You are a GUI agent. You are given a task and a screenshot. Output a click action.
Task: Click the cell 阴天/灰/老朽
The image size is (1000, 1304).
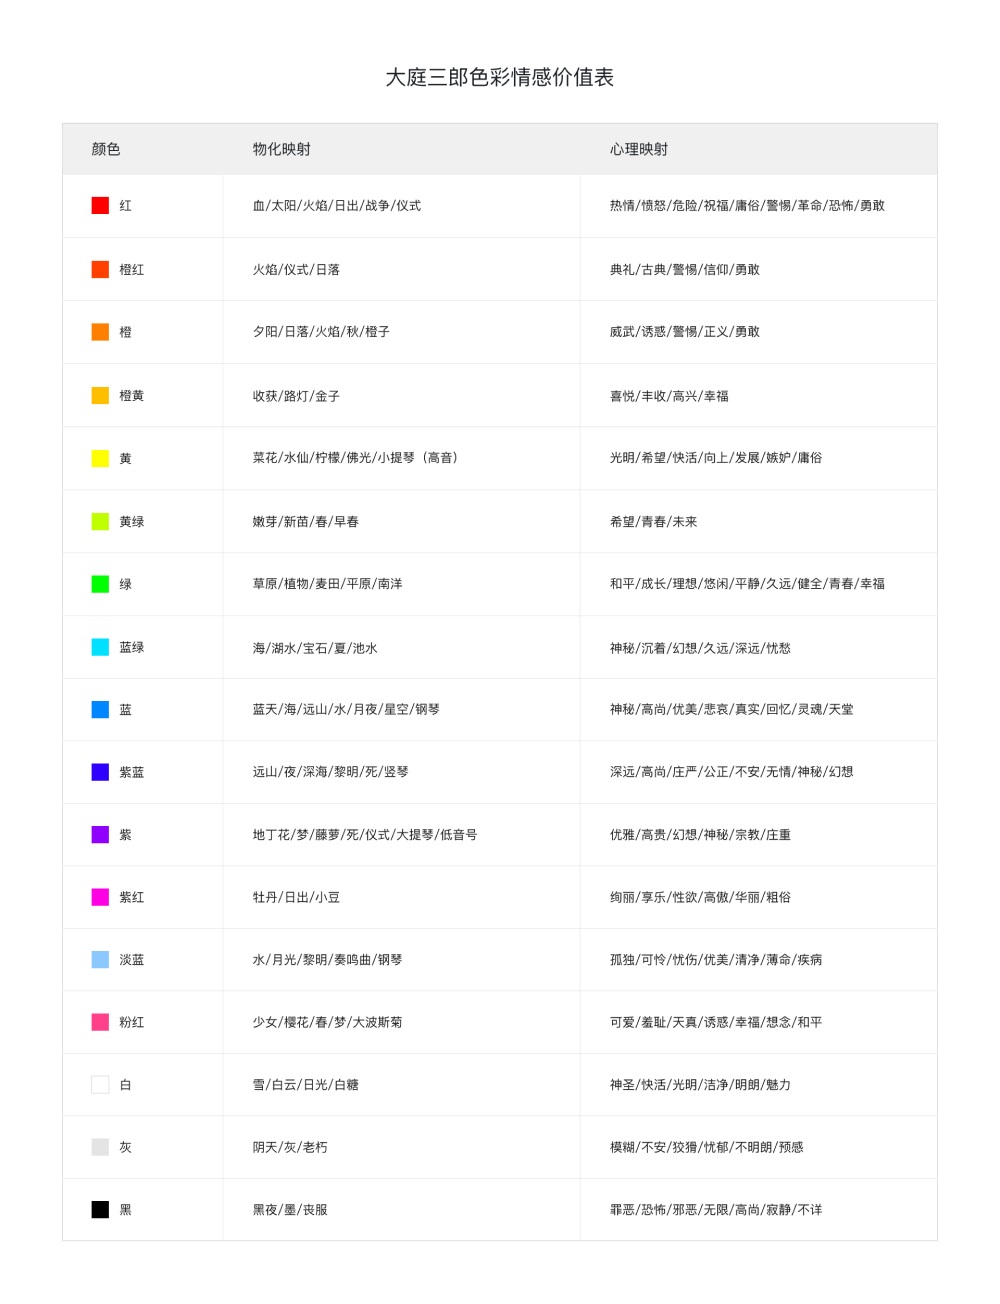[x=401, y=1147]
